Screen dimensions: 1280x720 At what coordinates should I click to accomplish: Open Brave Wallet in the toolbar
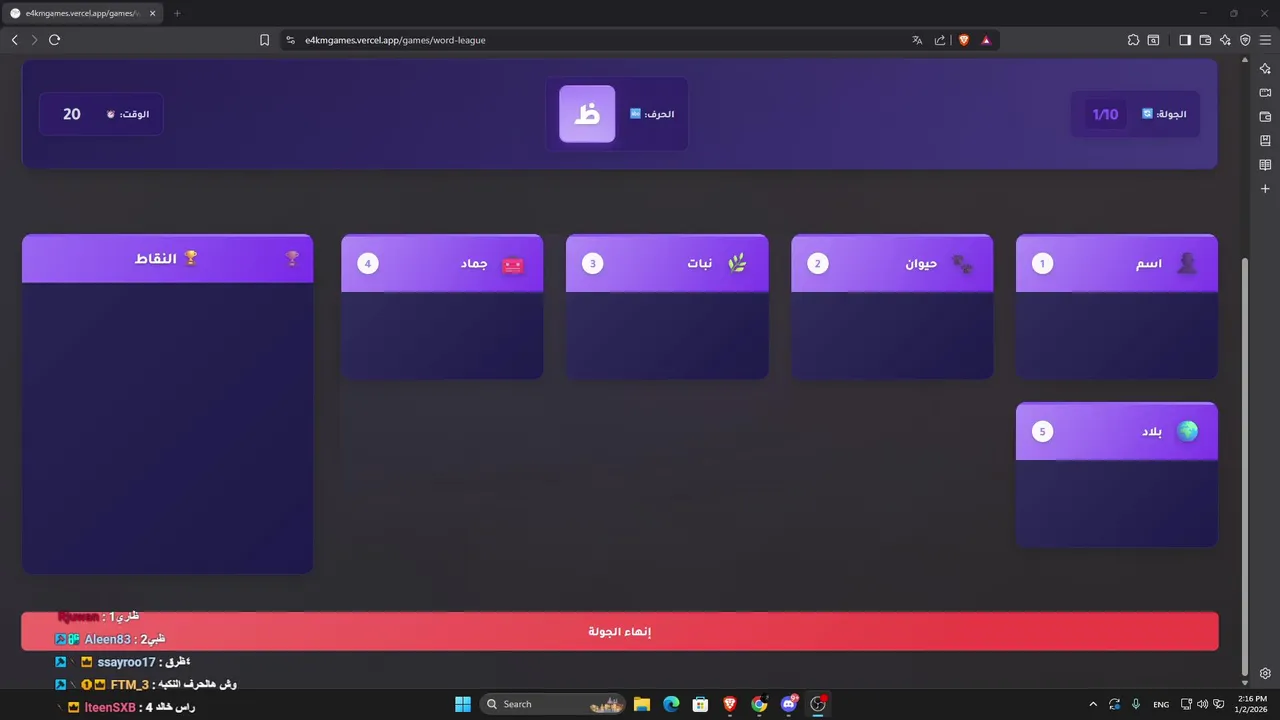1205,40
